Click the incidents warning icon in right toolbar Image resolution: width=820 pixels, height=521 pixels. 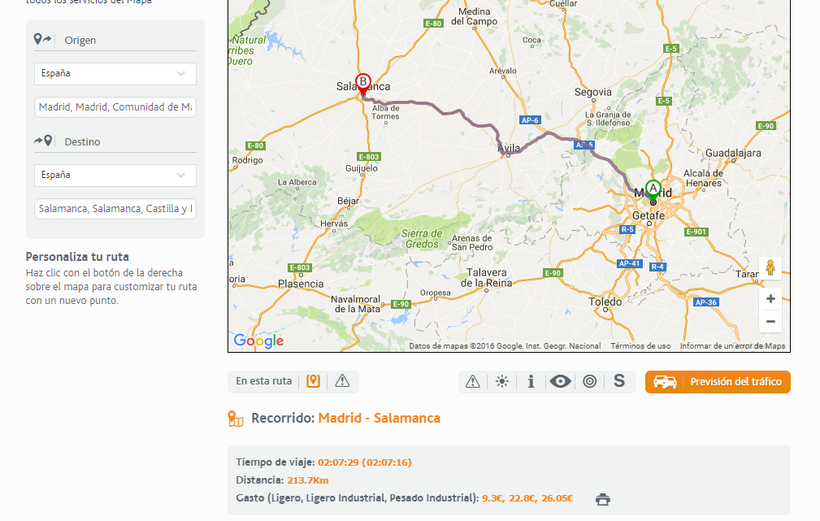click(473, 381)
